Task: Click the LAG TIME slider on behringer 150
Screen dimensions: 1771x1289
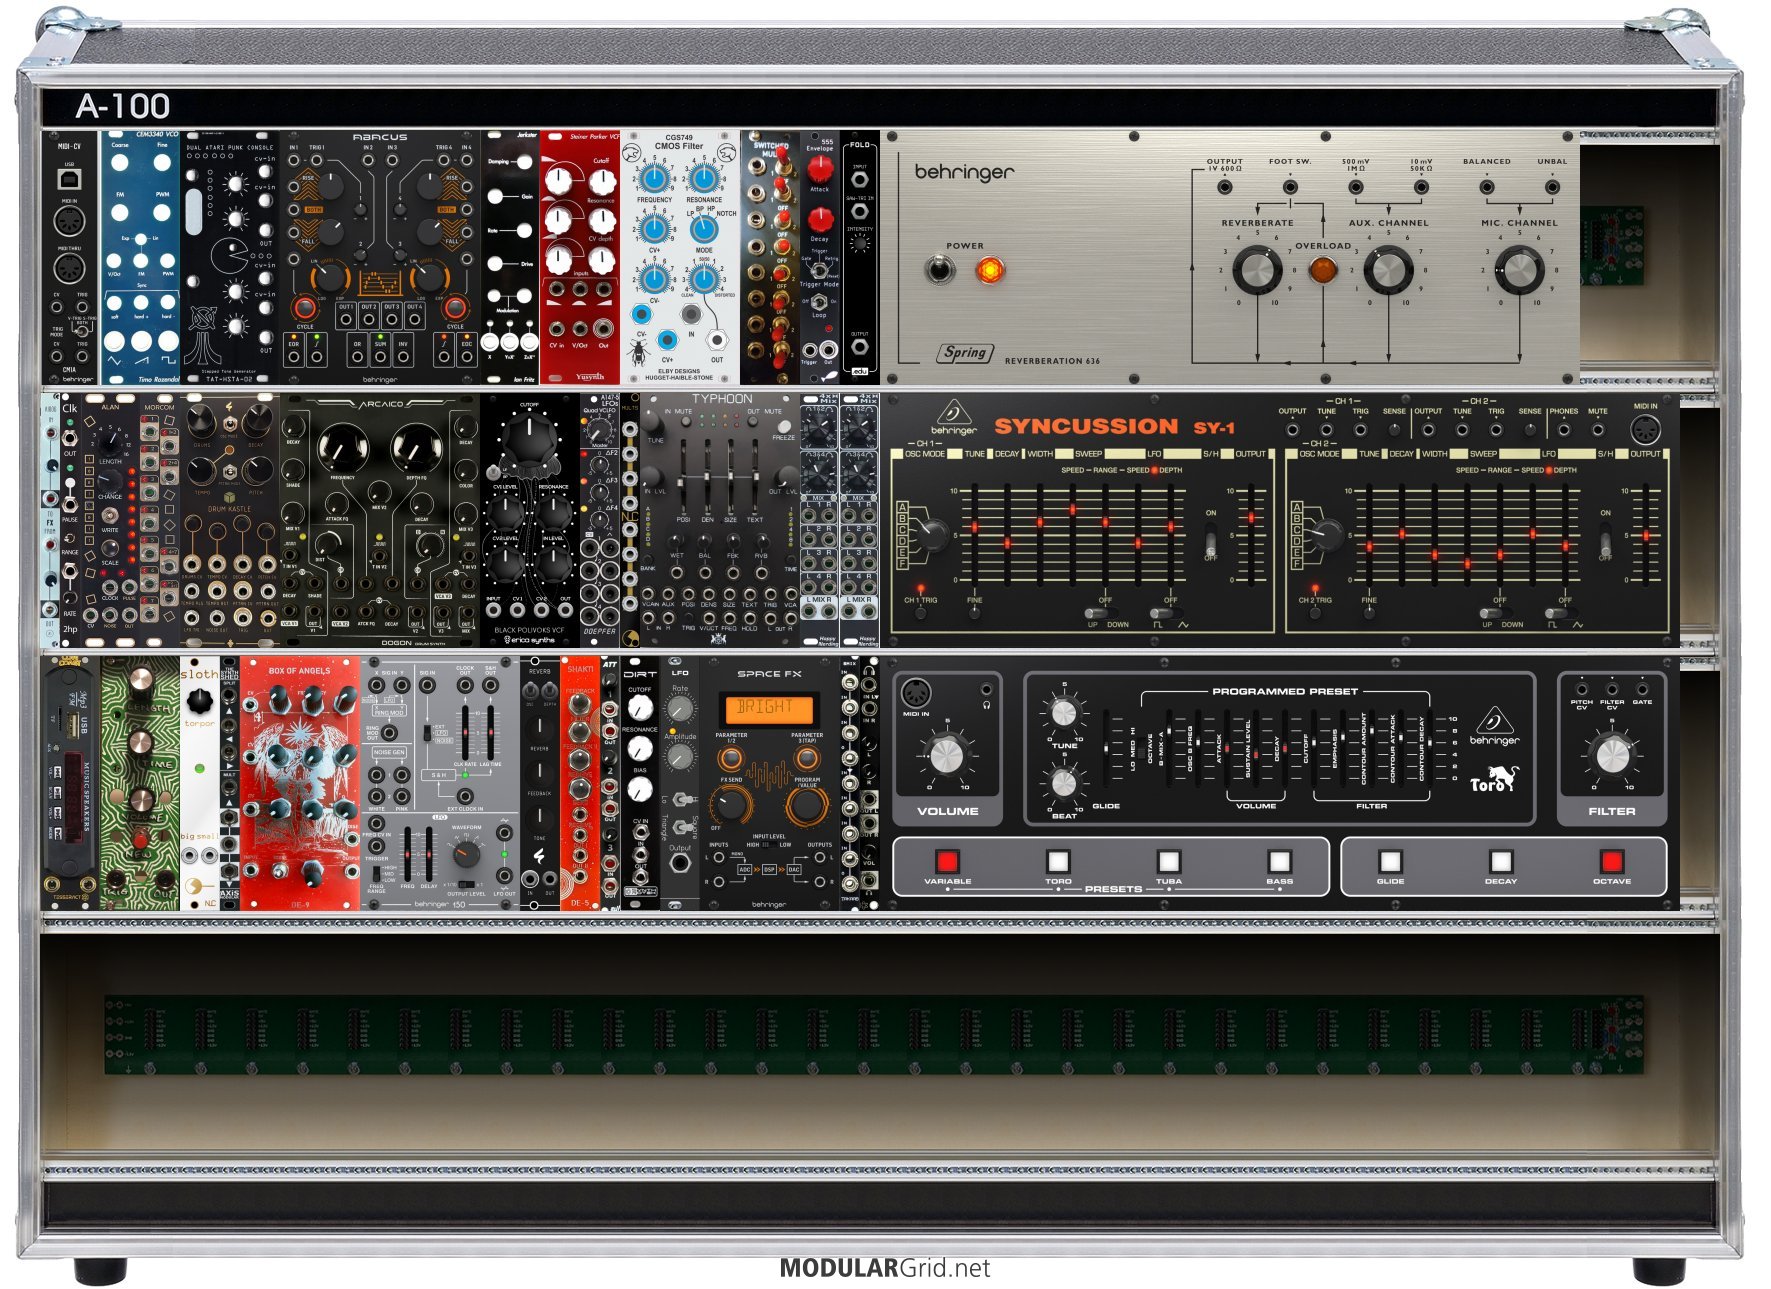Action: 491,733
